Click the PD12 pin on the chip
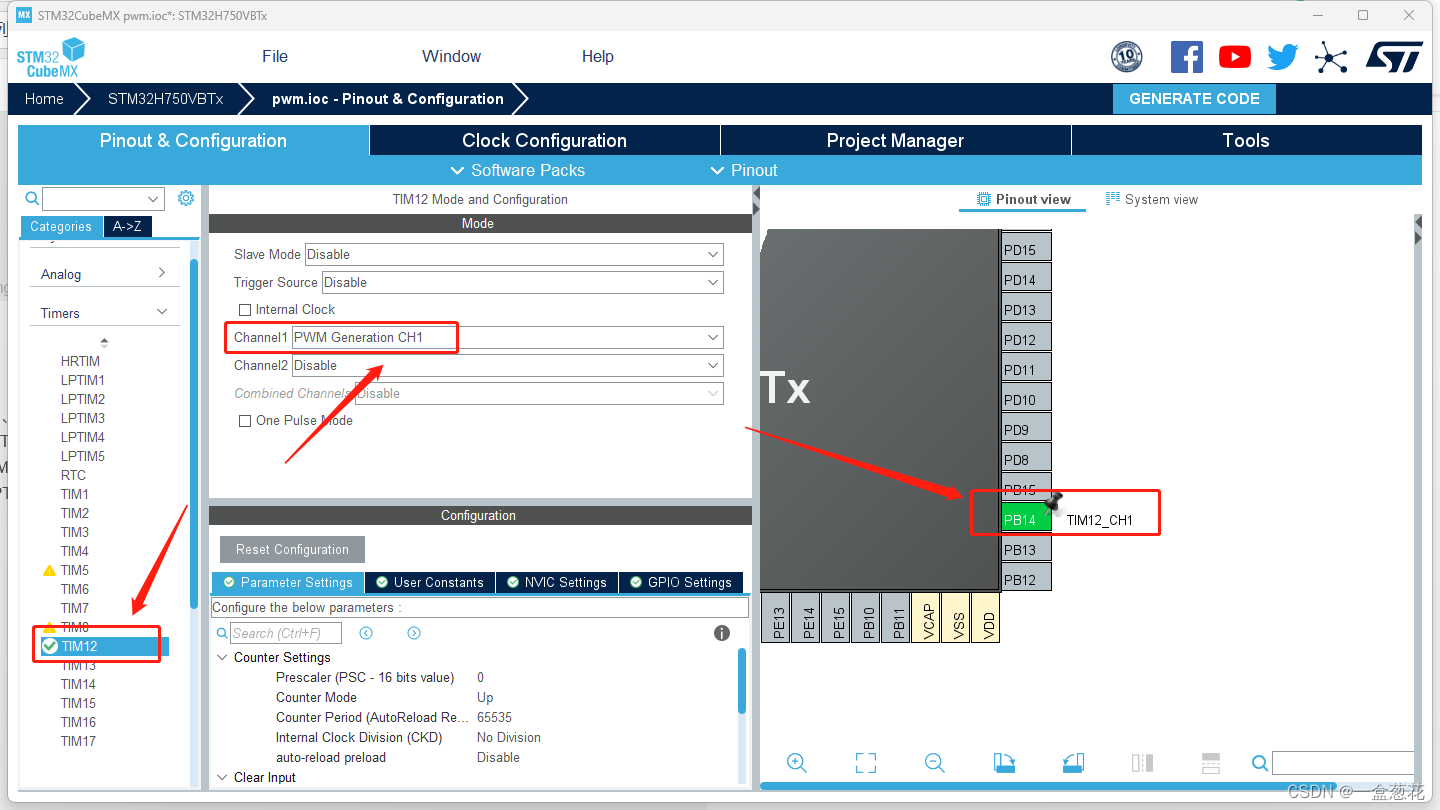 point(1026,339)
